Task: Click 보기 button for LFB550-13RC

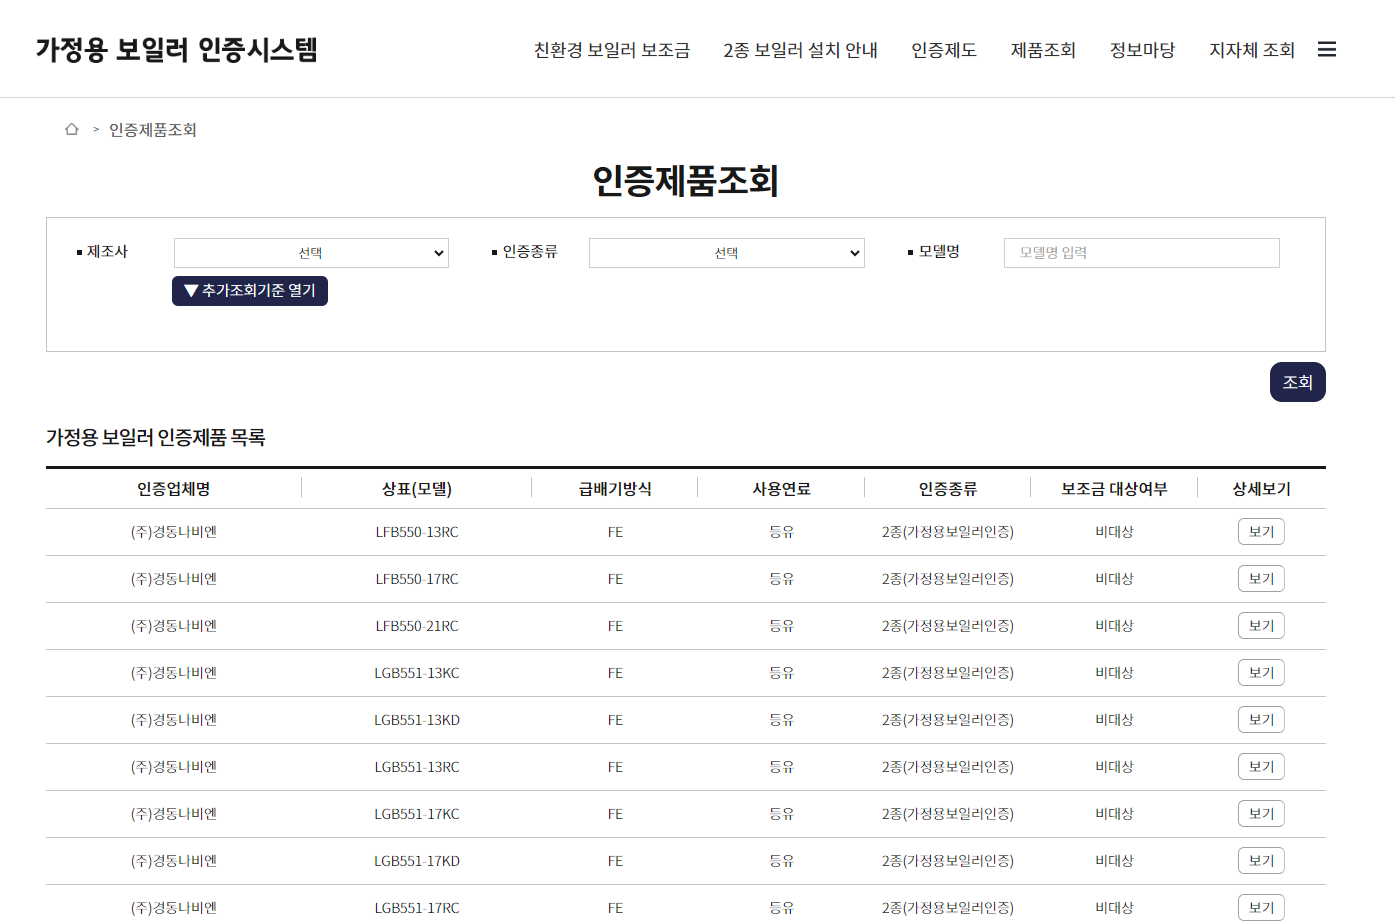Action: pos(1261,531)
